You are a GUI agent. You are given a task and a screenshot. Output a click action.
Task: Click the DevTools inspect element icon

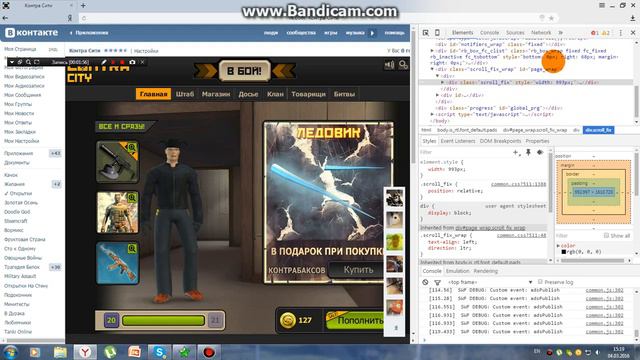coord(426,33)
